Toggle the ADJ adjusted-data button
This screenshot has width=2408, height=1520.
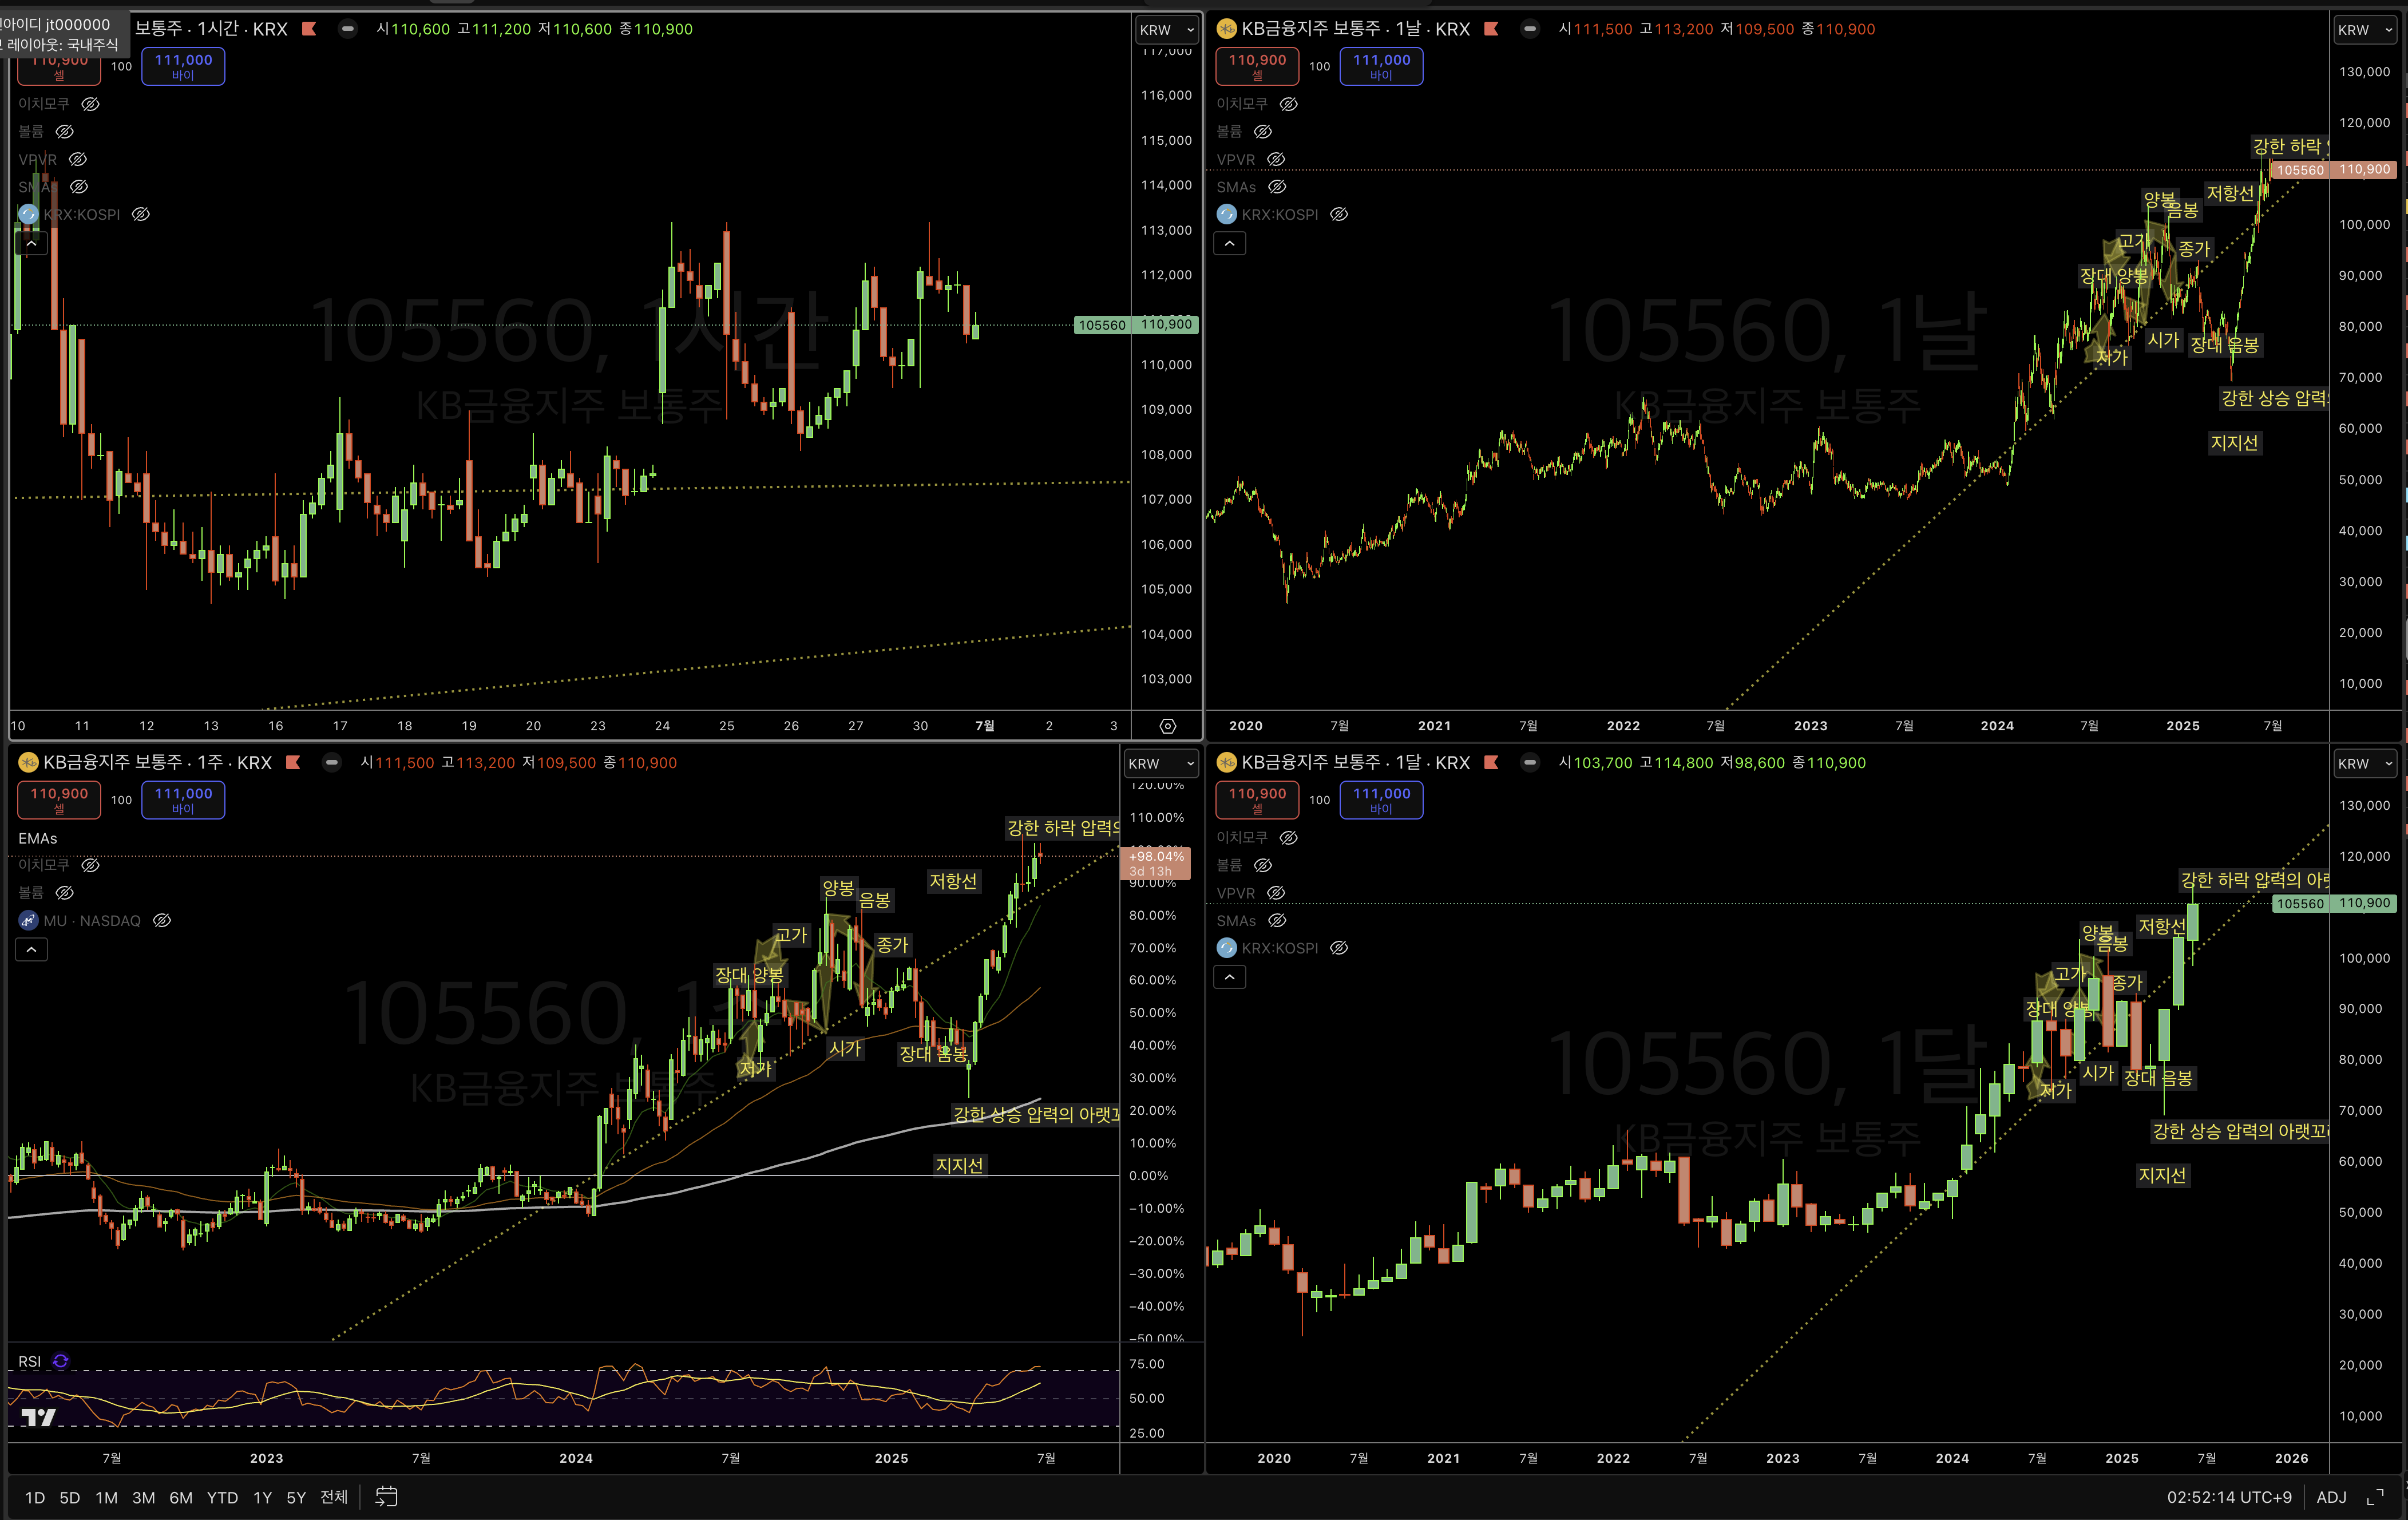[x=2331, y=1497]
